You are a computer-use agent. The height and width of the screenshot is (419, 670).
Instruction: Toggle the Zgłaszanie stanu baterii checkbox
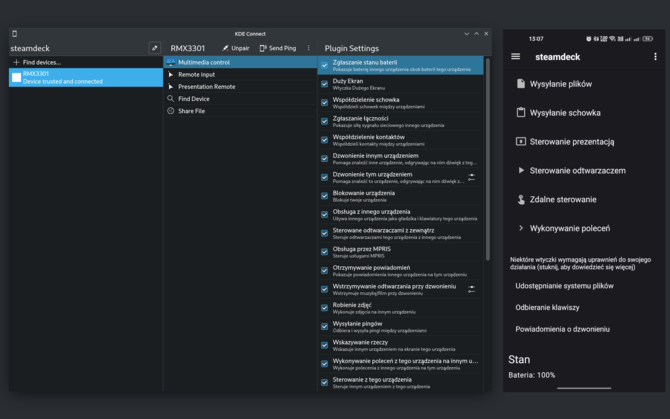(x=325, y=65)
